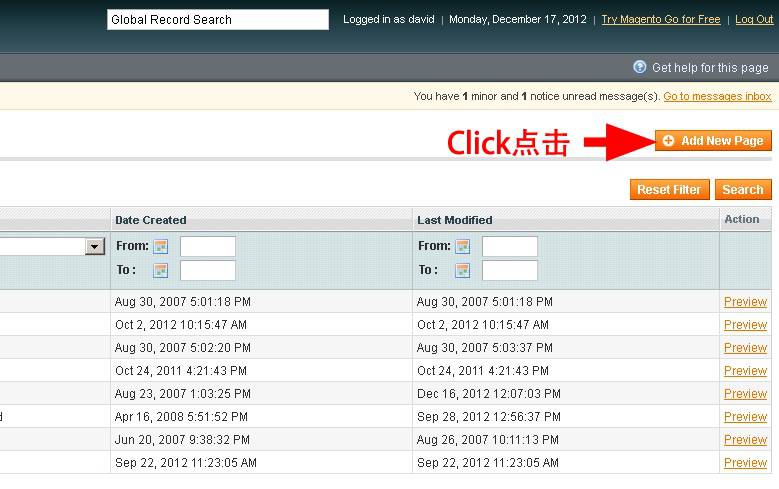Focus the Global Record Search field
Screen dimensions: 779x489
(x=217, y=20)
